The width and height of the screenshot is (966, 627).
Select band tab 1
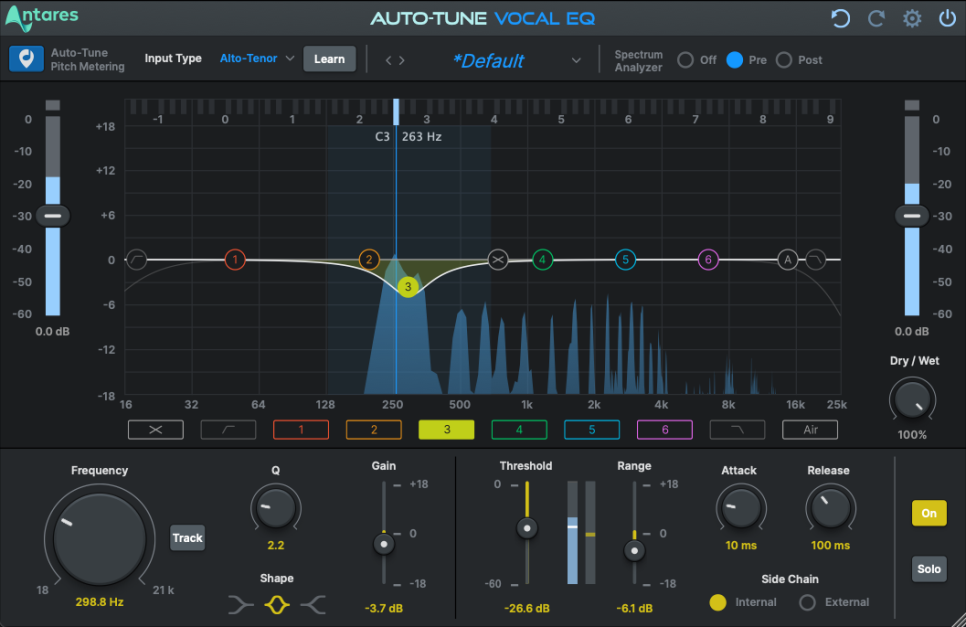(x=301, y=429)
